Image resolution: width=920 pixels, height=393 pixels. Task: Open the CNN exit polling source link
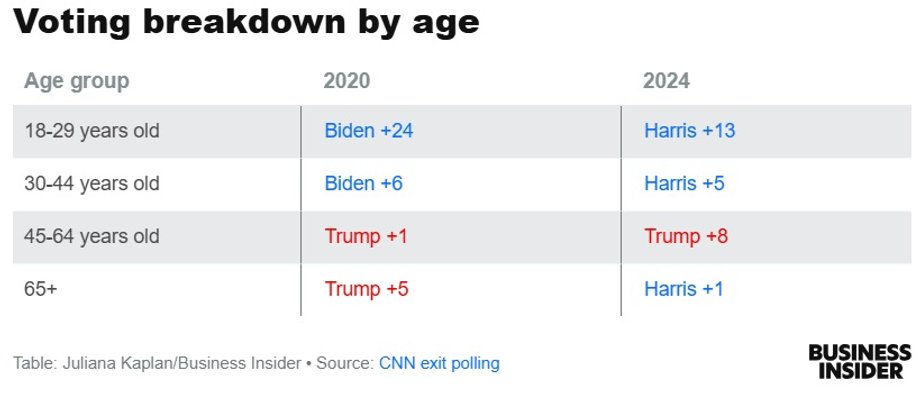pyautogui.click(x=439, y=363)
